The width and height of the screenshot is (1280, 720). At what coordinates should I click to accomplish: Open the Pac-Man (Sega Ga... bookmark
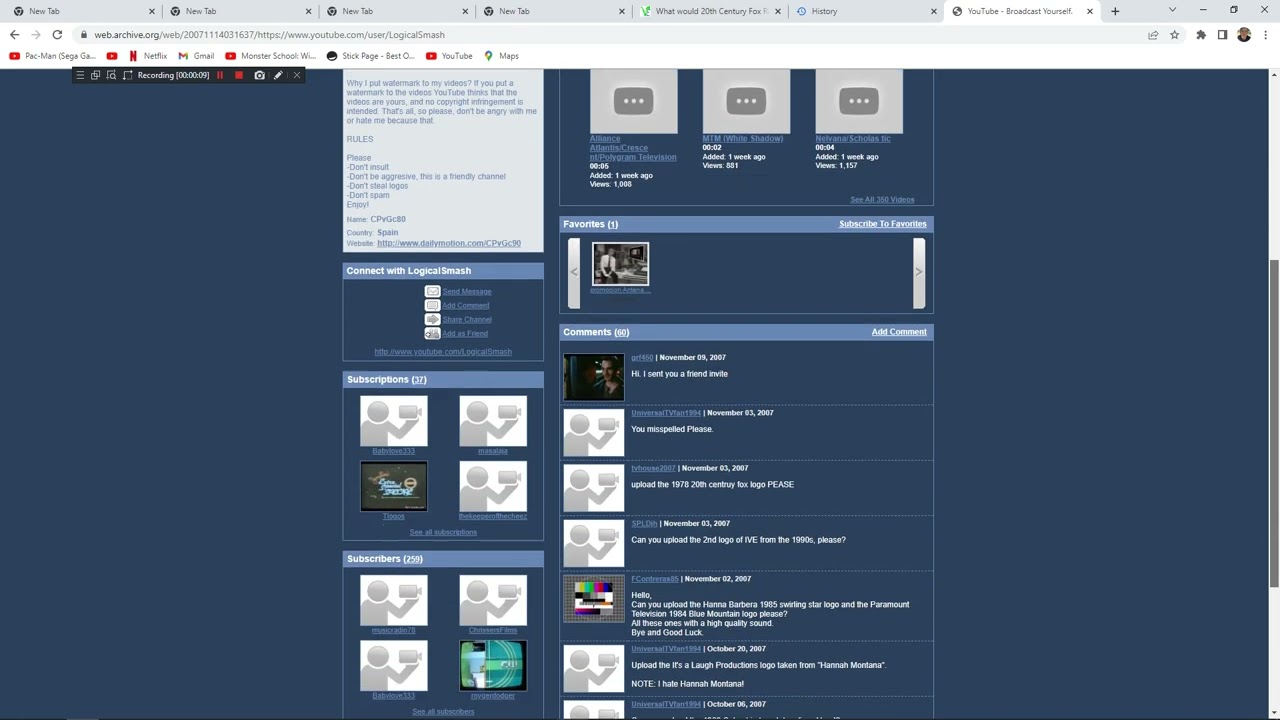coord(52,56)
